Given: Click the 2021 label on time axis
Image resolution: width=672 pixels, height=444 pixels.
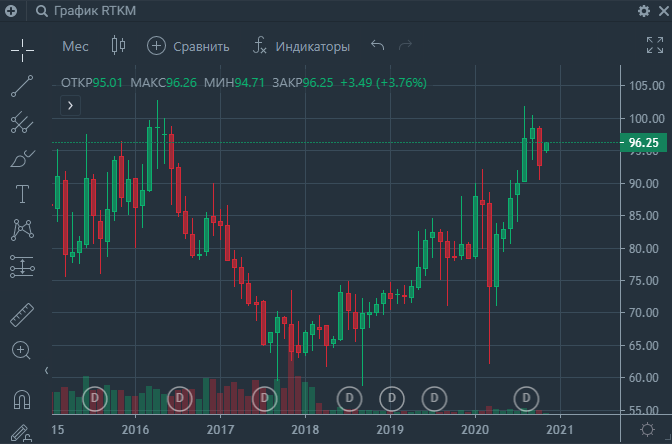Looking at the screenshot, I should (x=560, y=430).
